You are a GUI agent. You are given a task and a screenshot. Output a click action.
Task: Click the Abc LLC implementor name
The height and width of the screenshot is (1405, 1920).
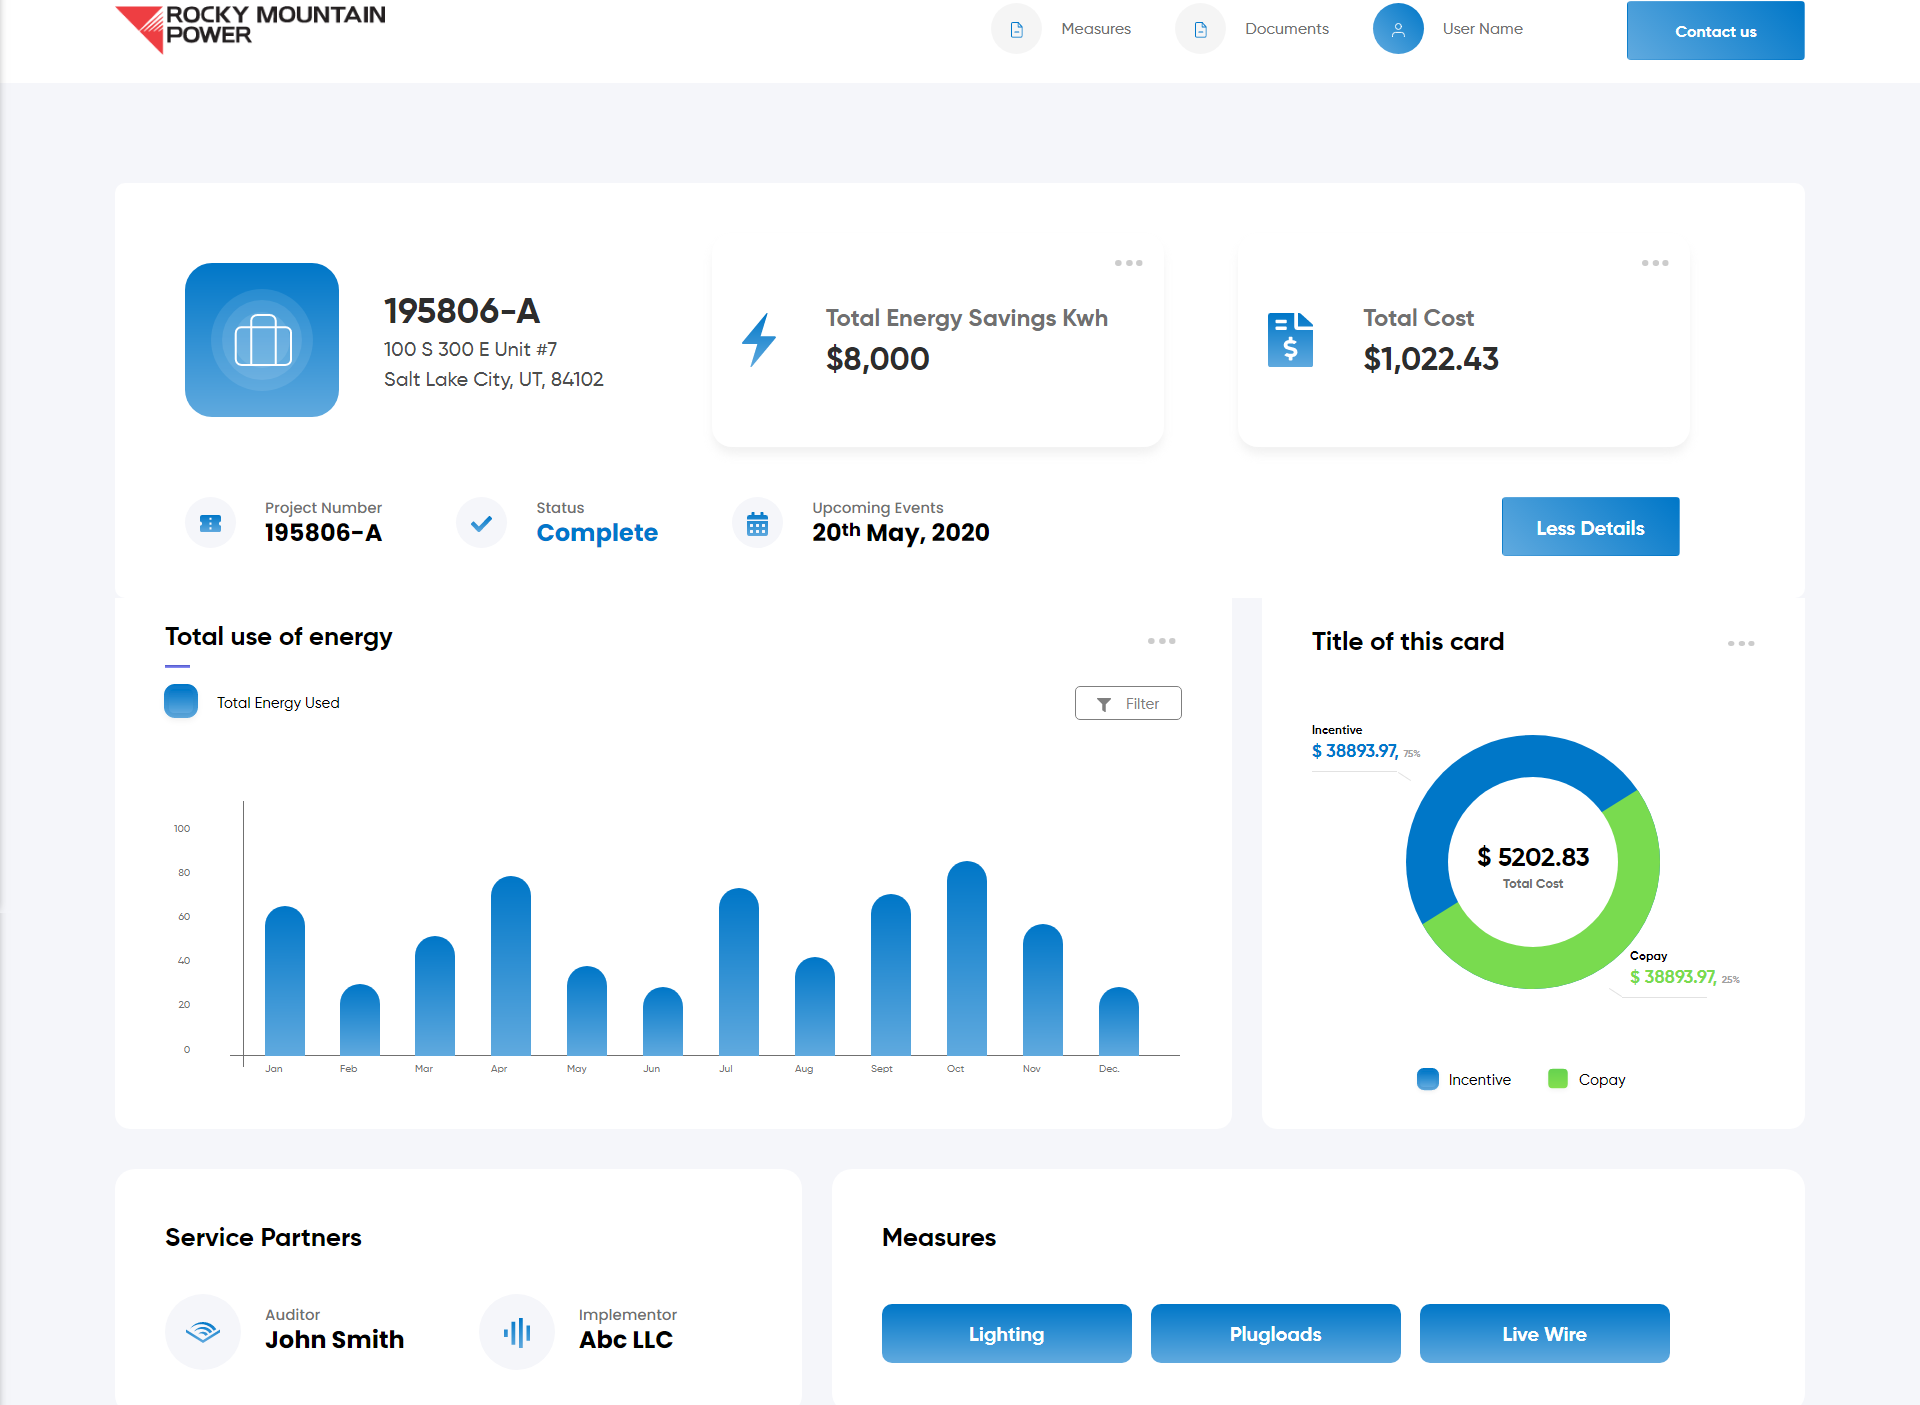[626, 1340]
